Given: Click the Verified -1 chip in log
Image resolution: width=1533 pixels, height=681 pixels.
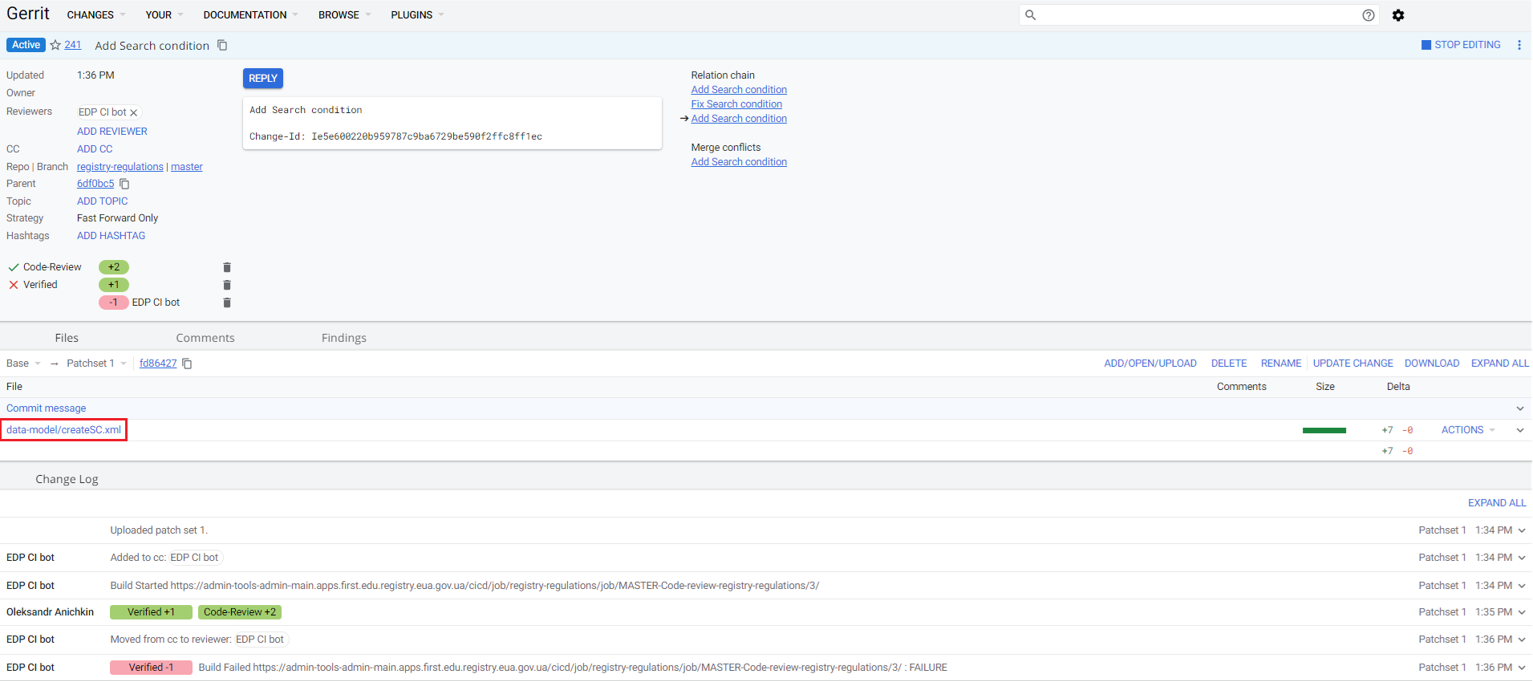Looking at the screenshot, I should (151, 667).
